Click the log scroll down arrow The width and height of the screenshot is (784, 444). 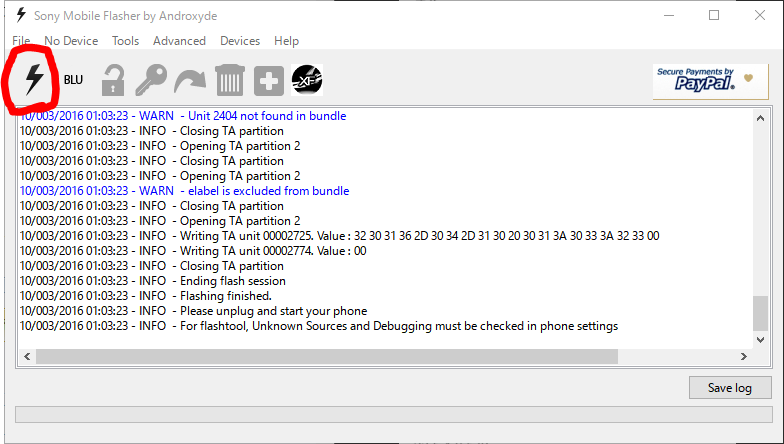point(760,340)
